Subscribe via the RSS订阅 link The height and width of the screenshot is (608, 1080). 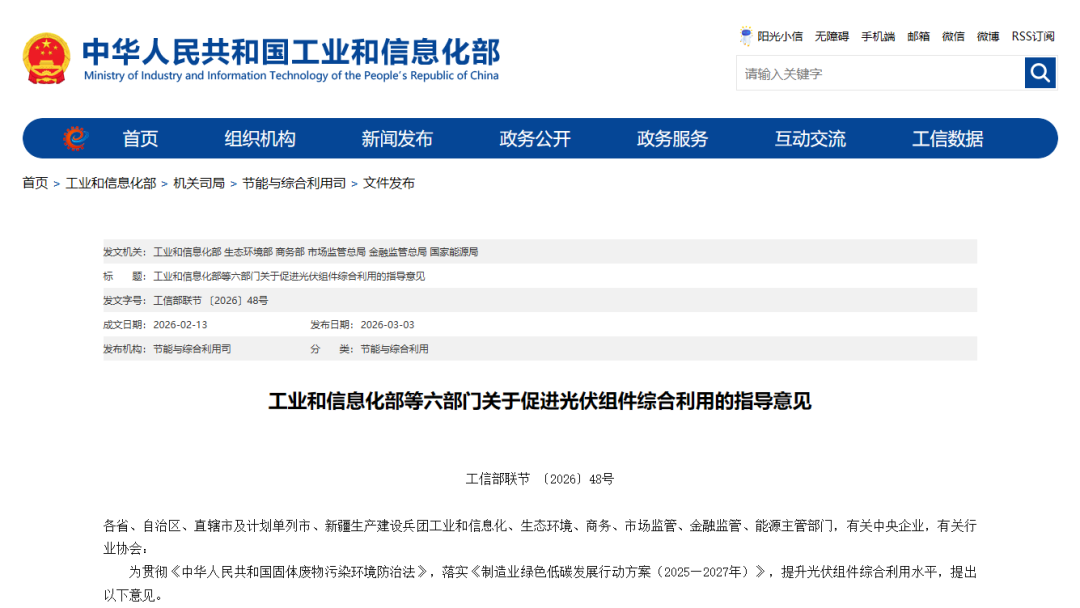point(1030,36)
